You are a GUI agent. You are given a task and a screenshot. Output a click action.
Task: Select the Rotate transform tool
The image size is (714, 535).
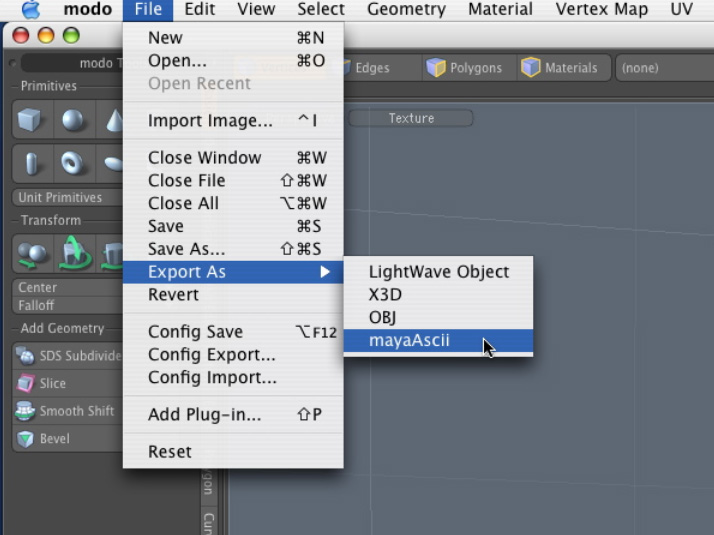74,254
